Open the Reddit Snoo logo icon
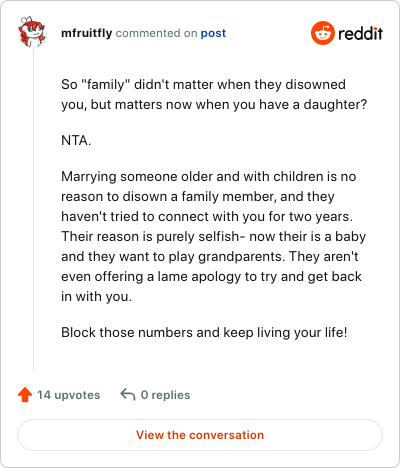Screen dimensions: 400x468 pyautogui.click(x=323, y=33)
